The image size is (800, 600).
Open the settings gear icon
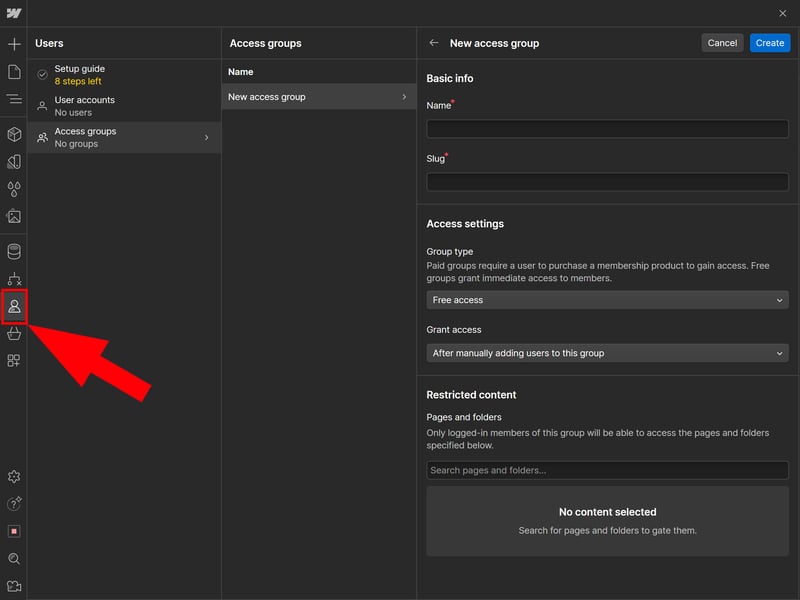[14, 477]
